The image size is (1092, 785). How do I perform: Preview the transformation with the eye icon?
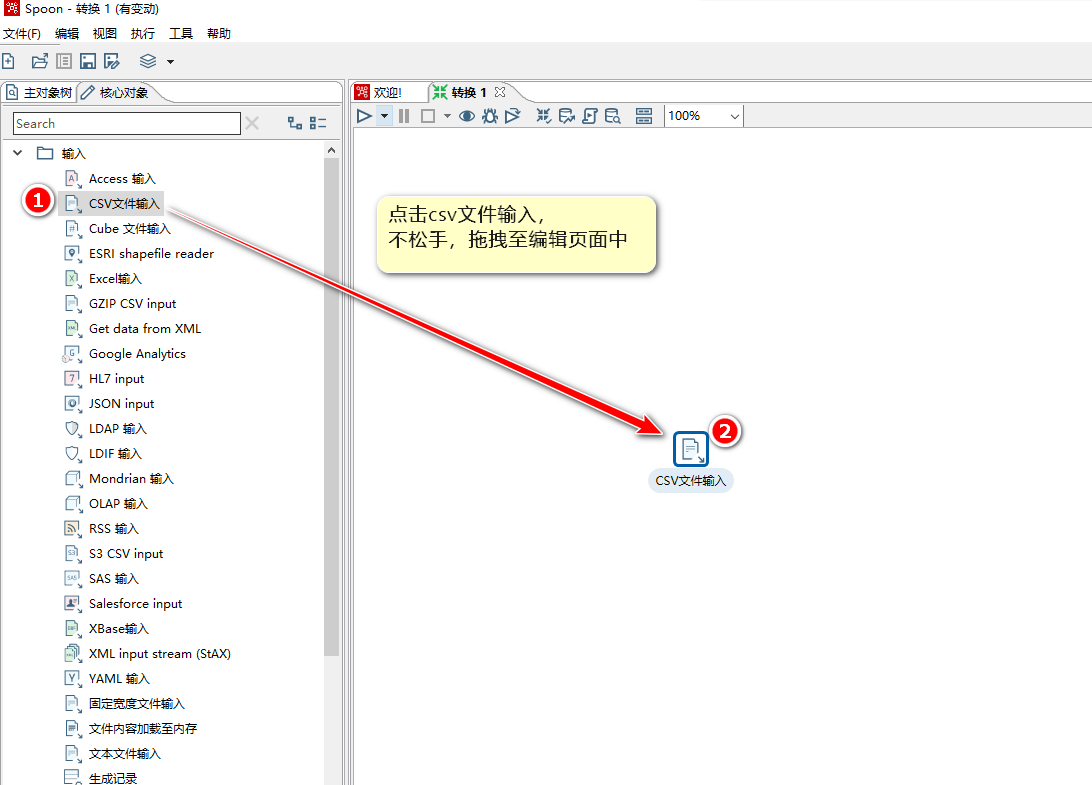(x=467, y=116)
